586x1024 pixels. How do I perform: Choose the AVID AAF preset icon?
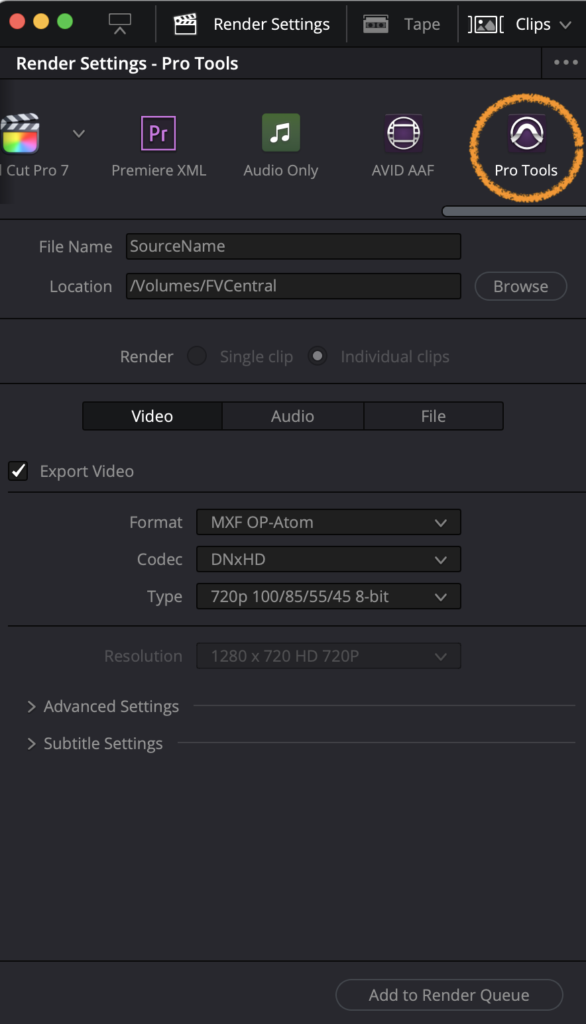click(403, 133)
